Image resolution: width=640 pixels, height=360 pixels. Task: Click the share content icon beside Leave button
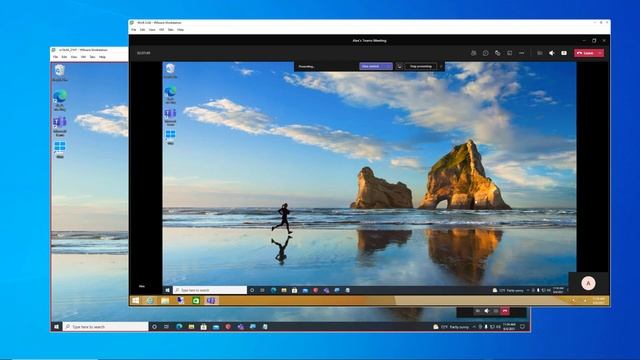click(564, 53)
